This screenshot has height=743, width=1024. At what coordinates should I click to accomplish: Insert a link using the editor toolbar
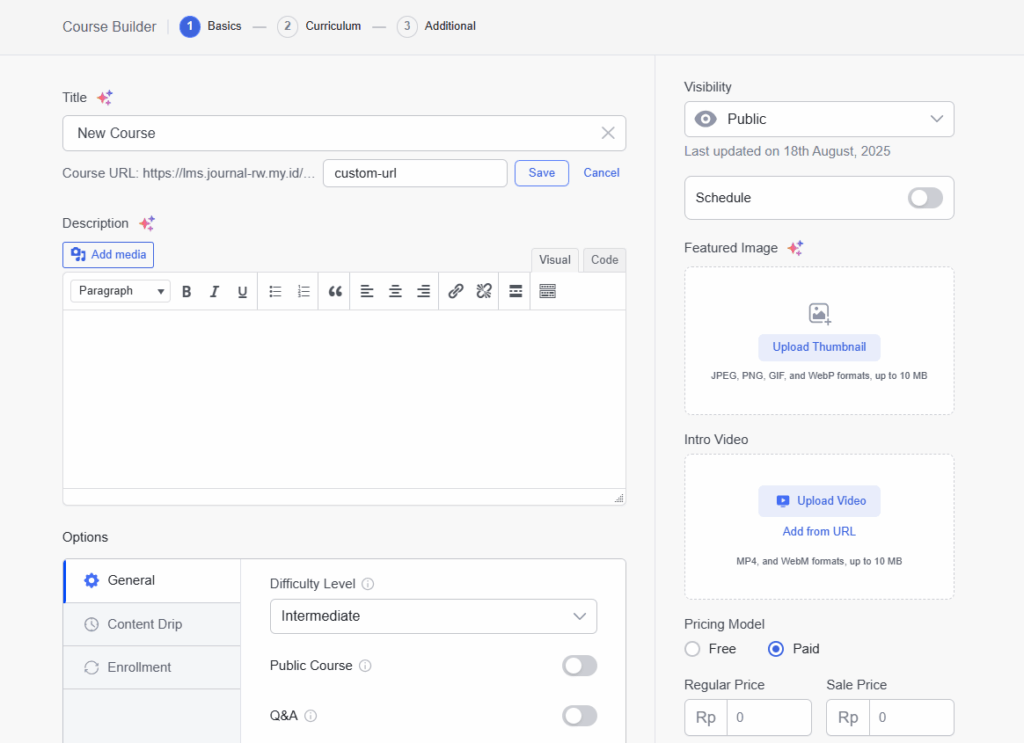pos(455,291)
